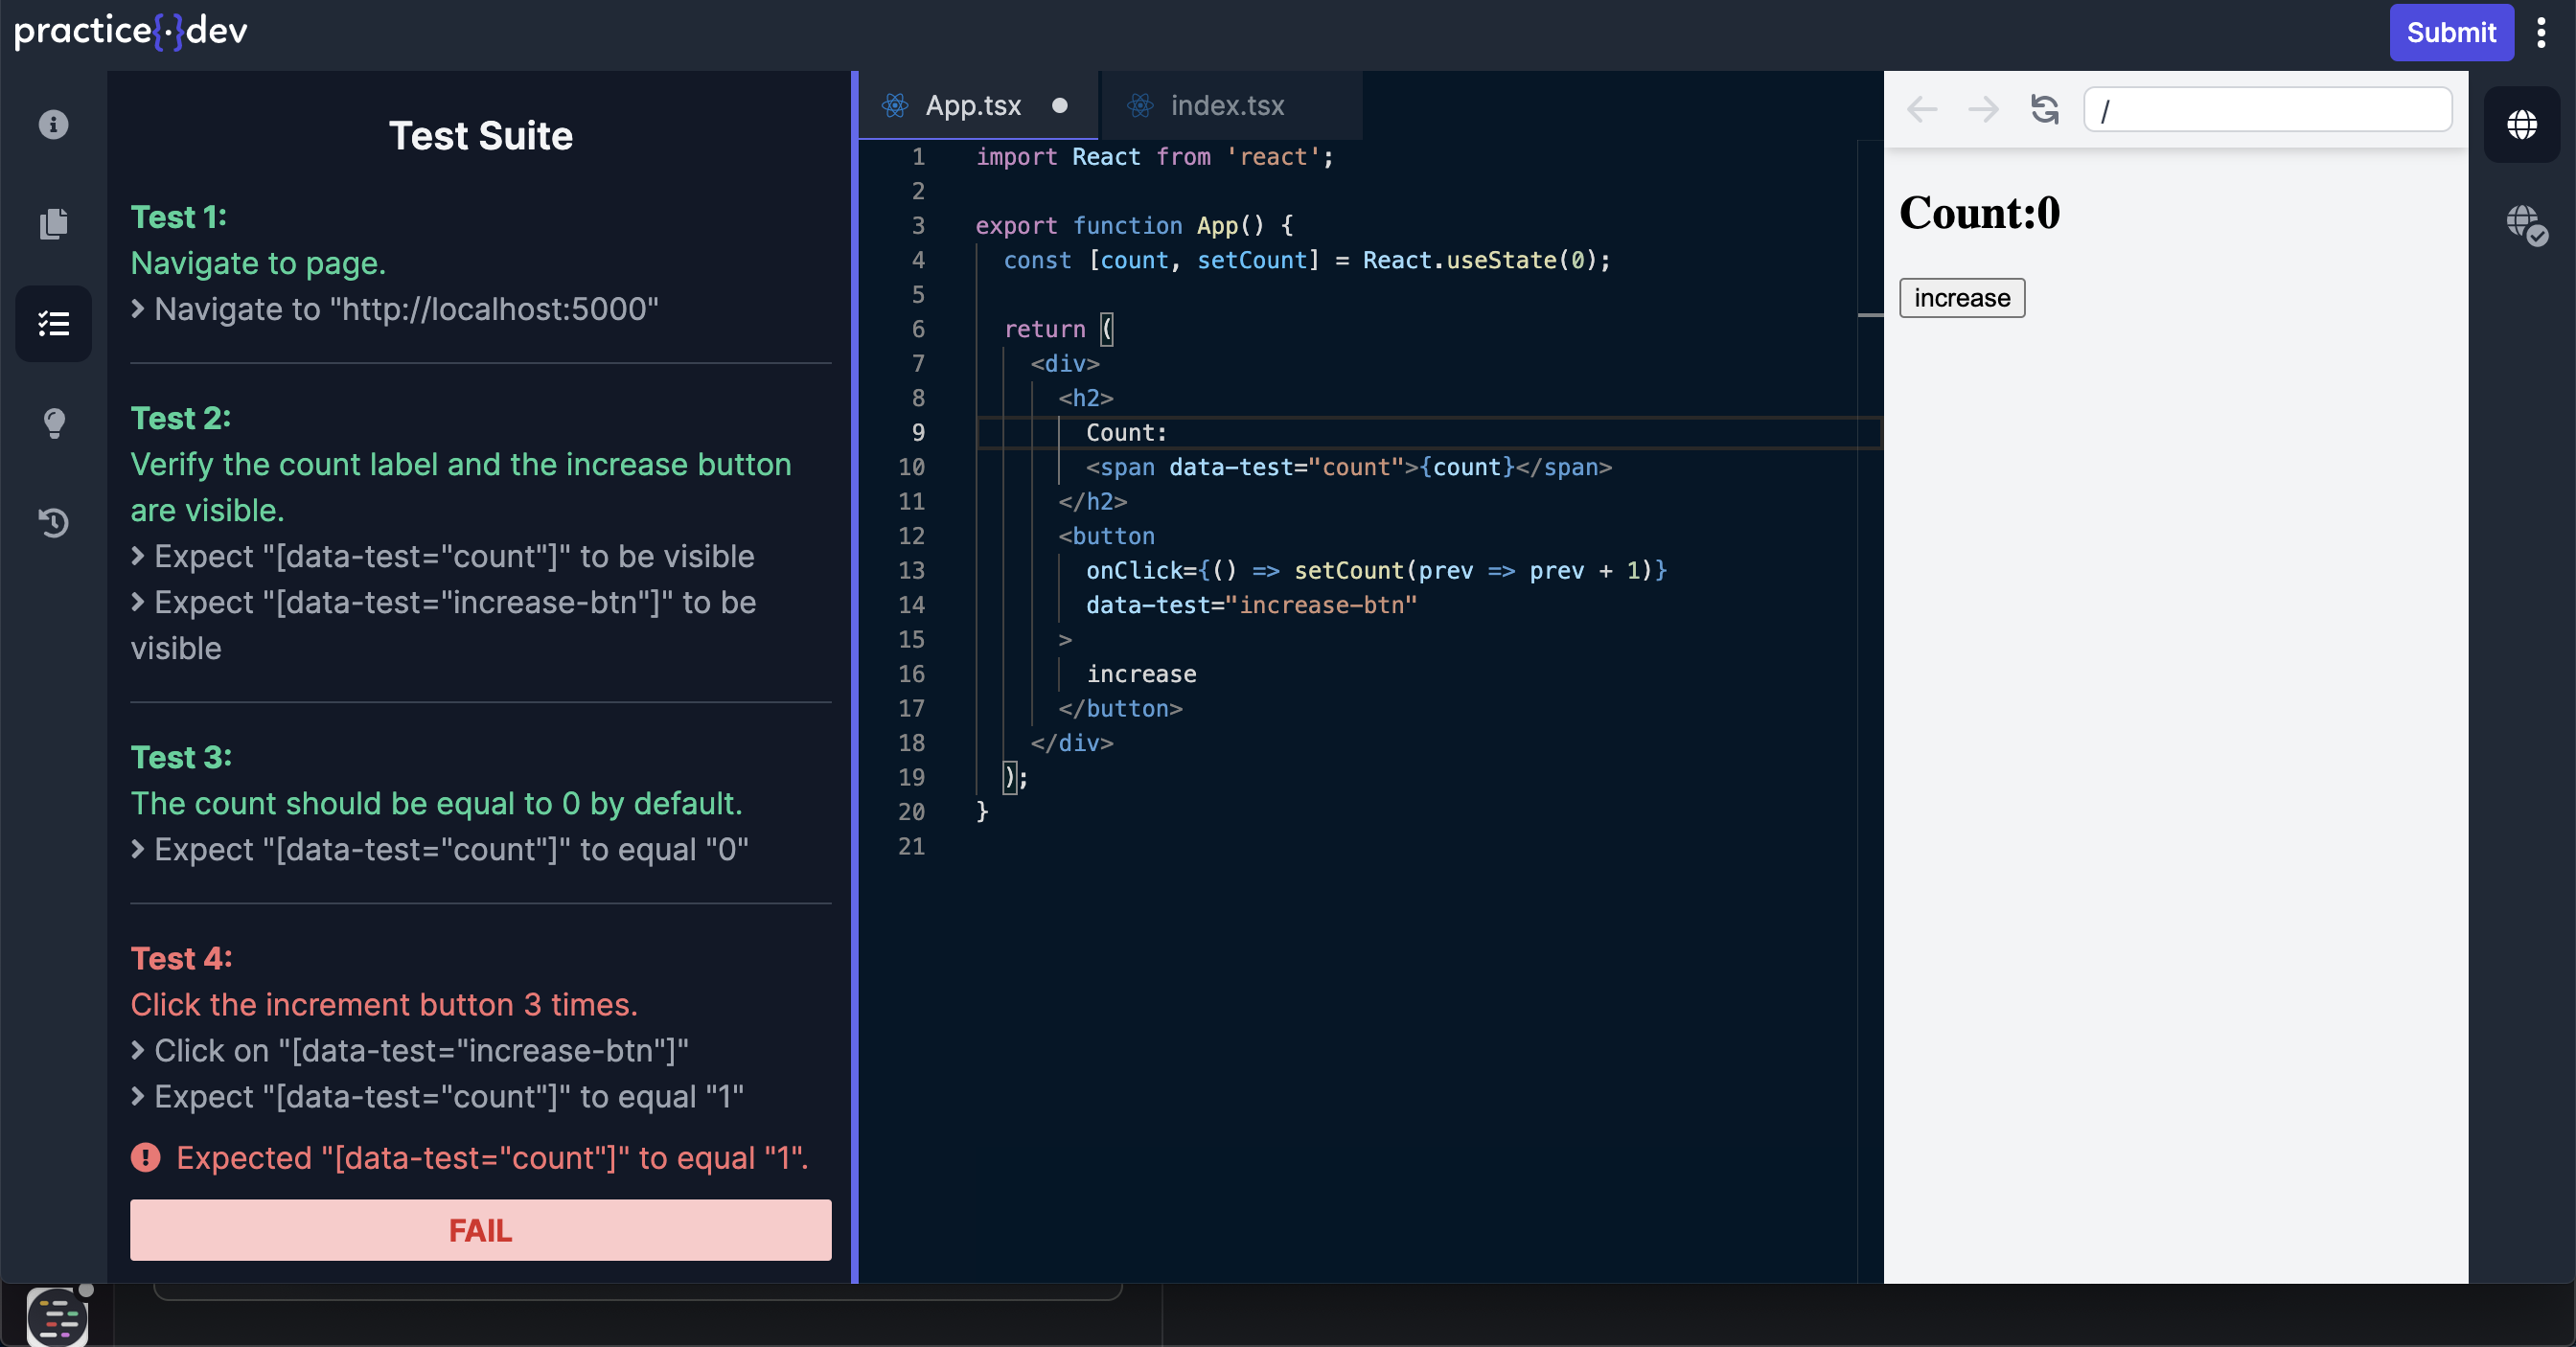Click the React icon on index.tsx tab
This screenshot has width=2576, height=1347.
point(1140,105)
